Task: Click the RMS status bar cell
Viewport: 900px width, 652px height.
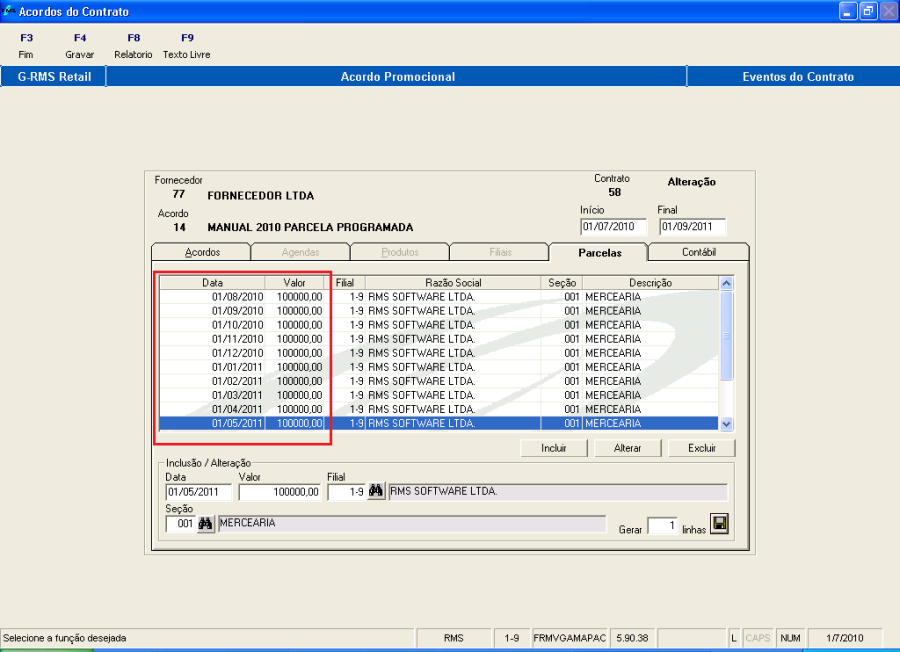Action: [x=453, y=638]
